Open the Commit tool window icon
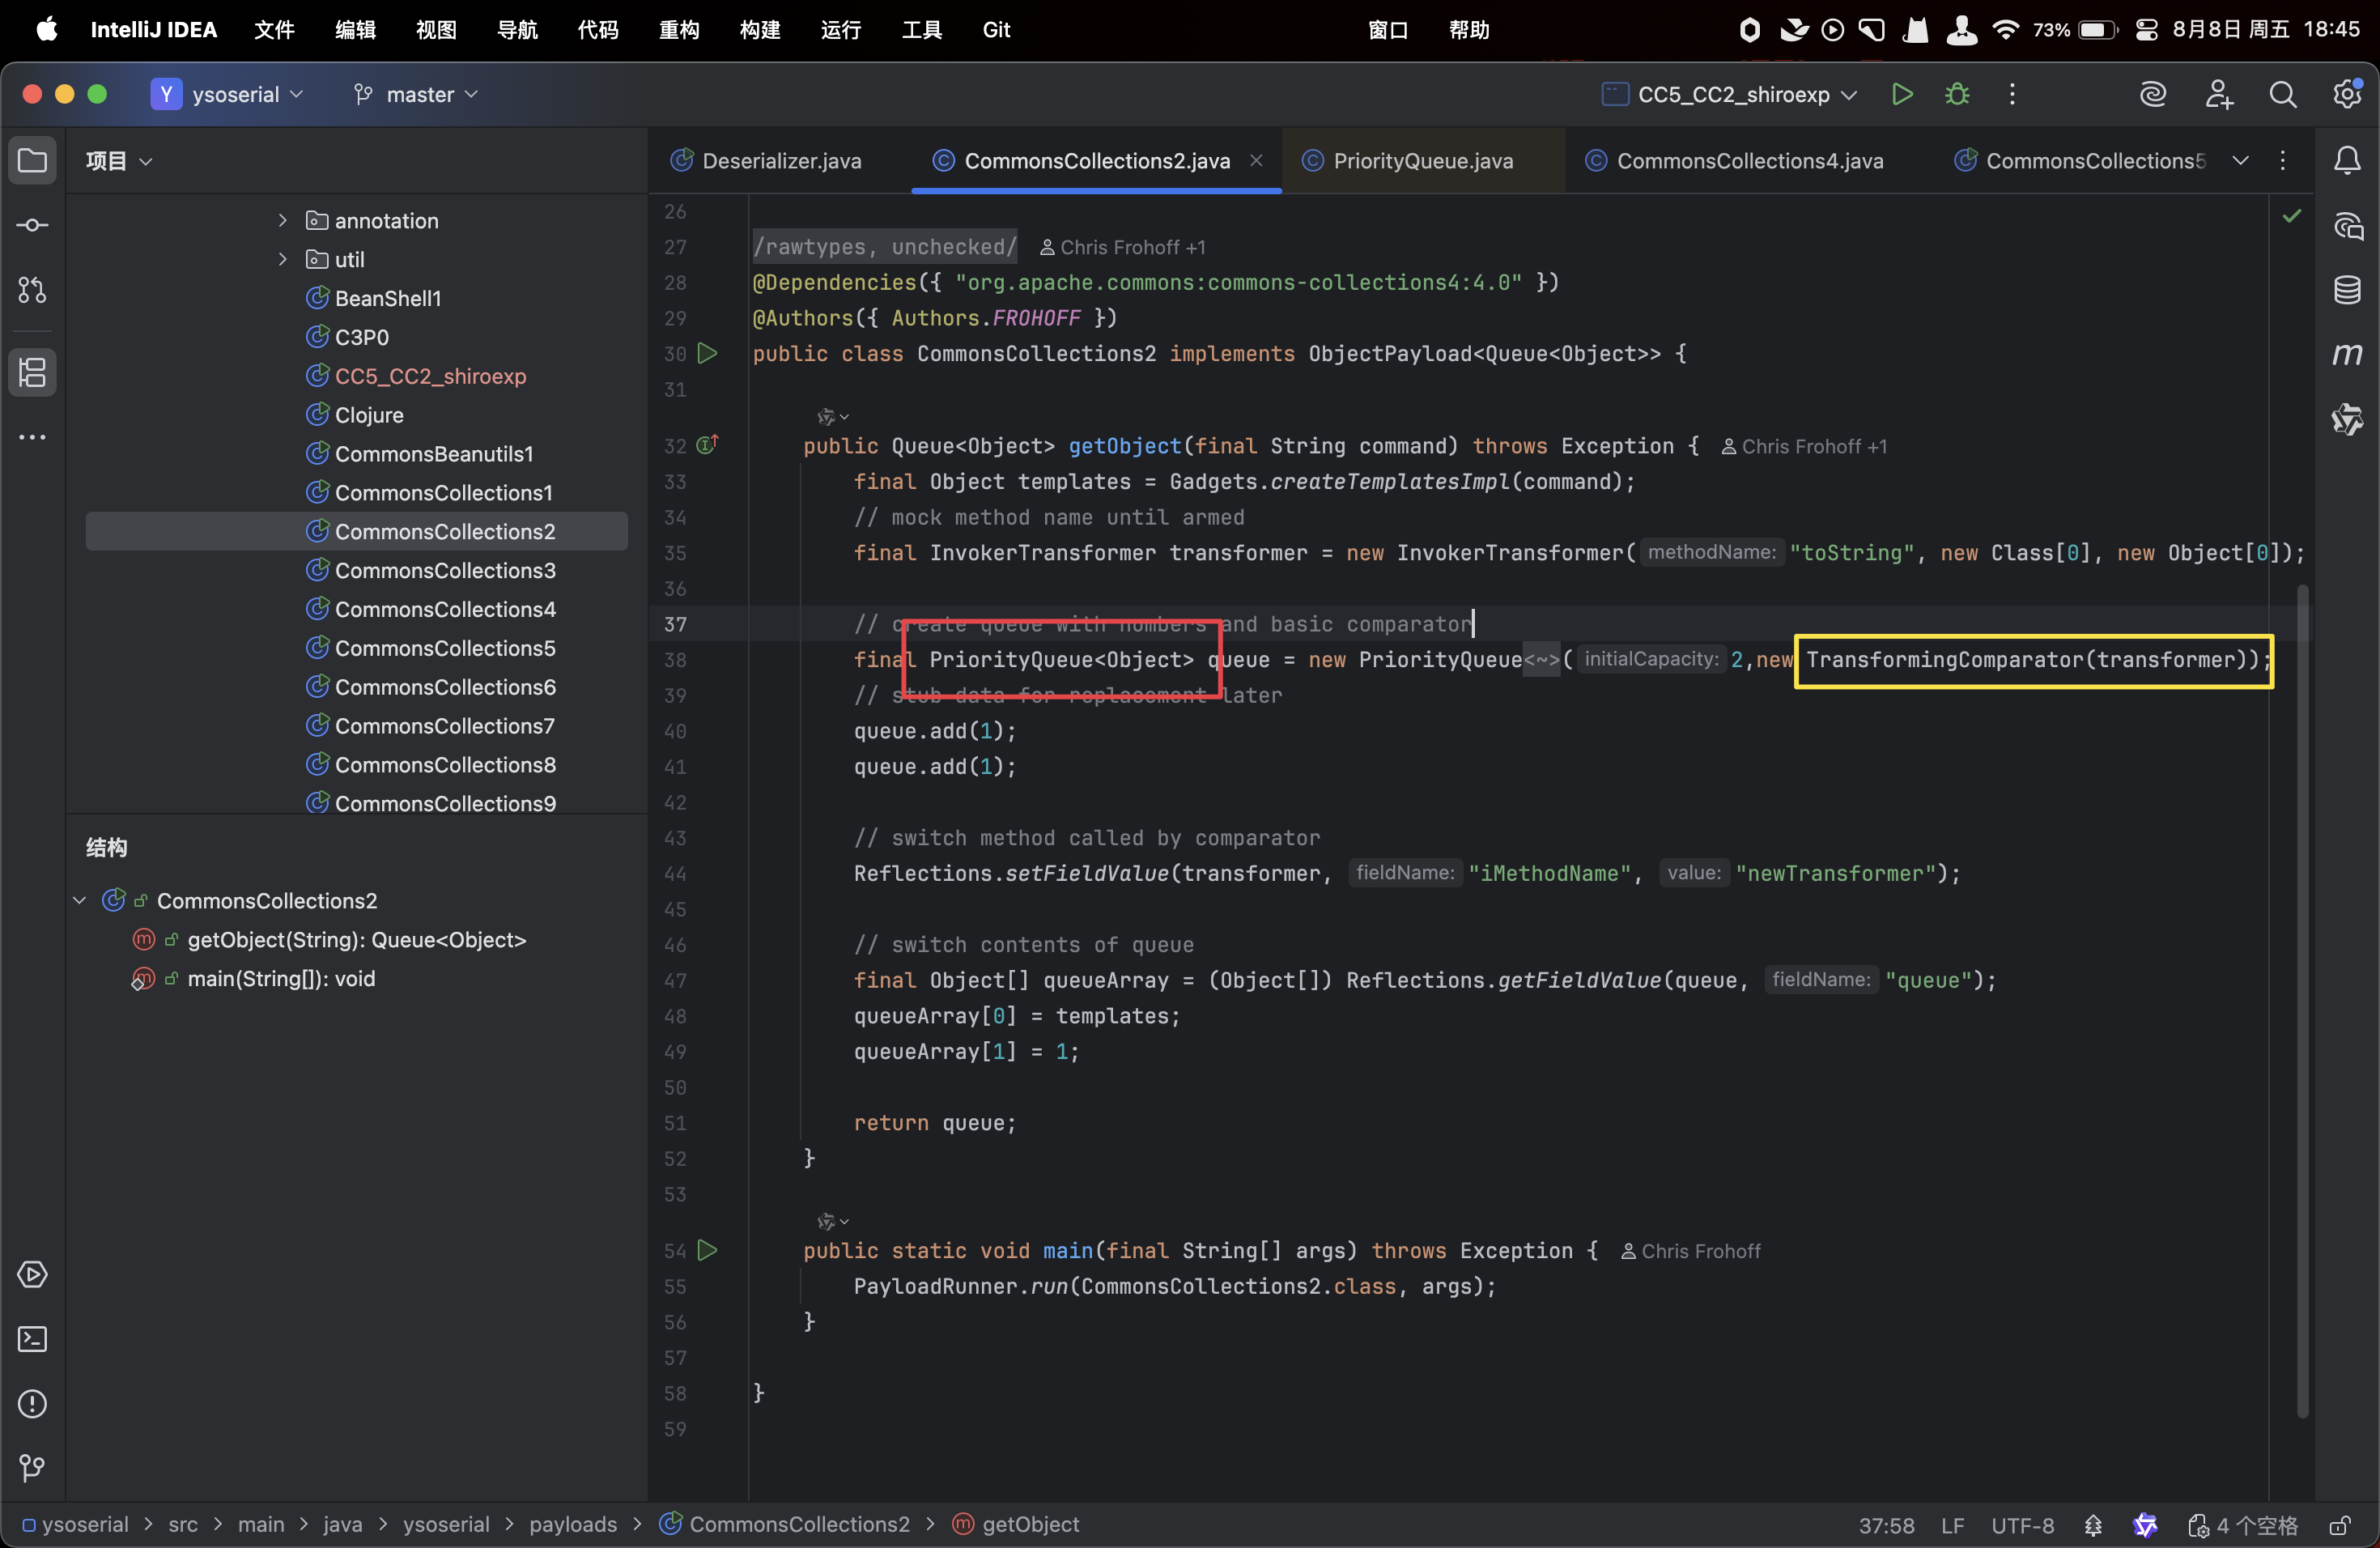This screenshot has width=2380, height=1548. (32, 225)
